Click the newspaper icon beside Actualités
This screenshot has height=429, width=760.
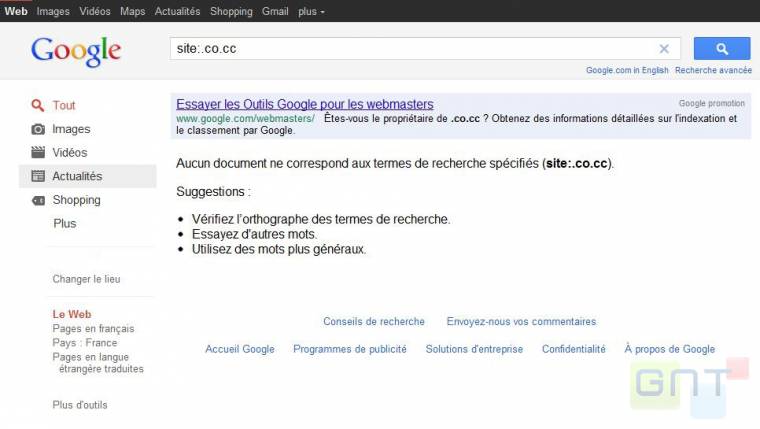coord(38,176)
